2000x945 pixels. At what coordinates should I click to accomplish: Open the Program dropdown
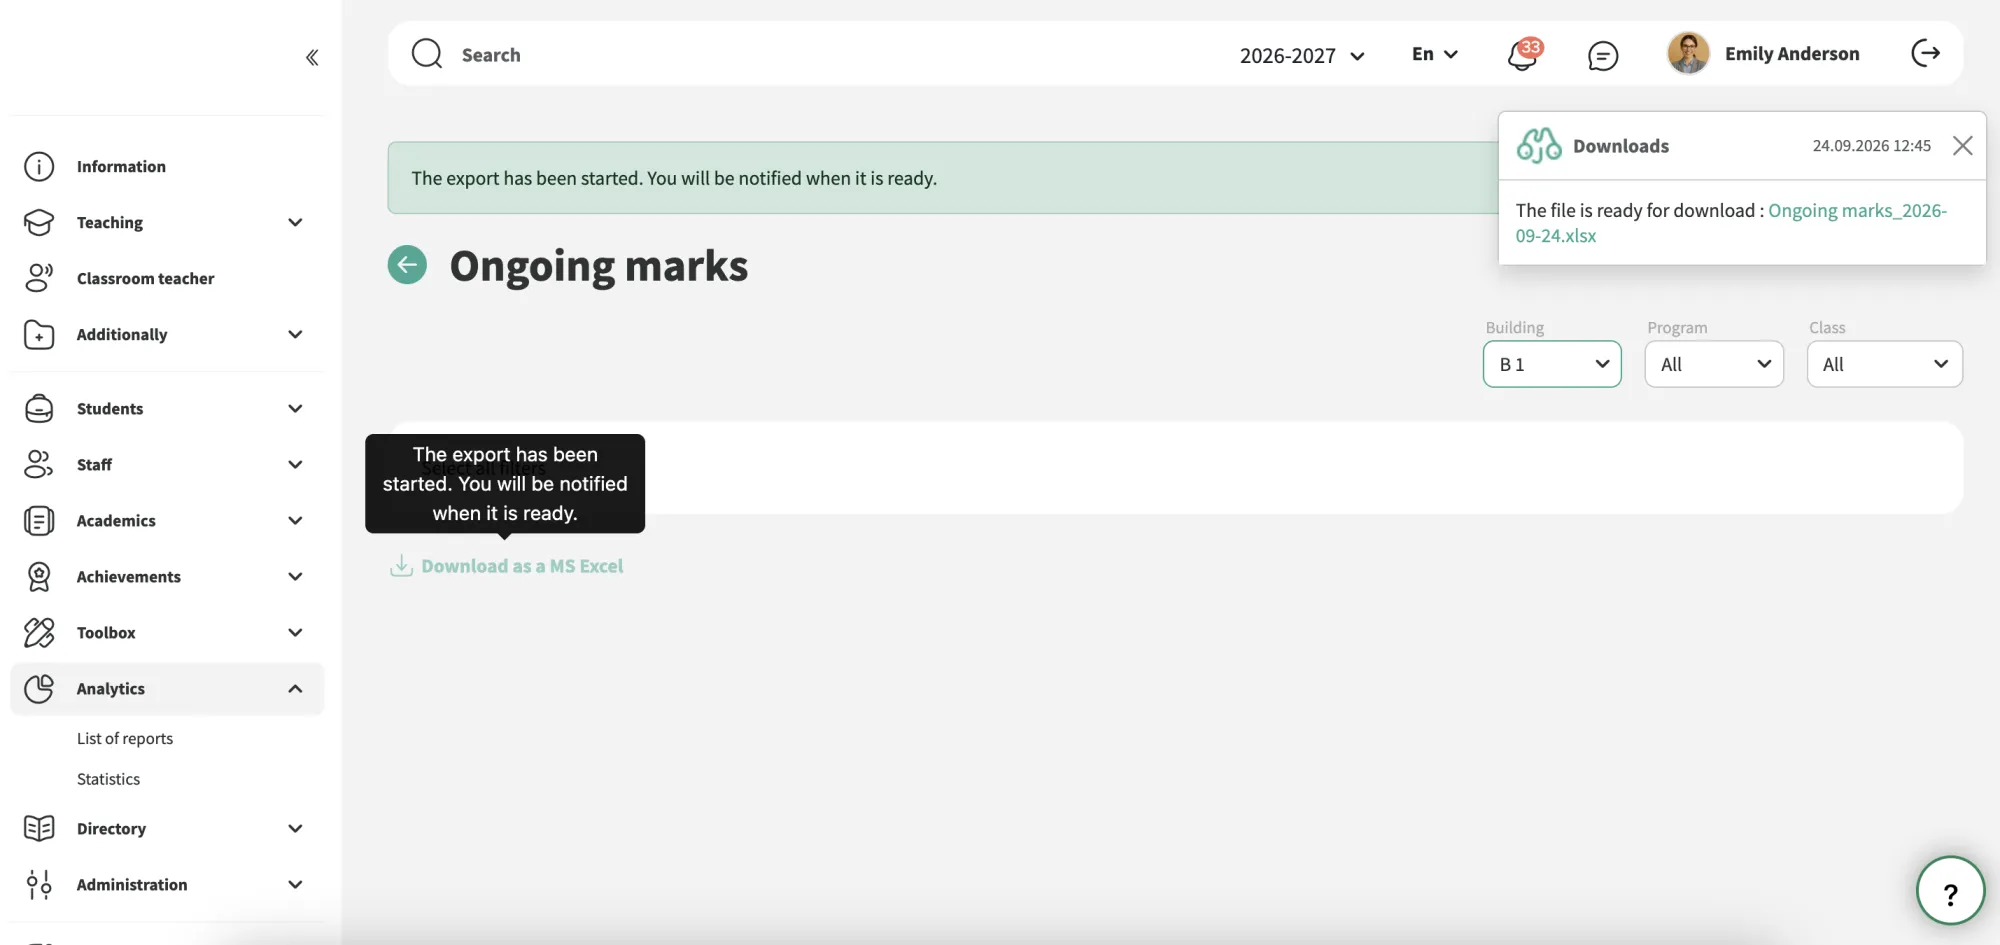click(1714, 364)
